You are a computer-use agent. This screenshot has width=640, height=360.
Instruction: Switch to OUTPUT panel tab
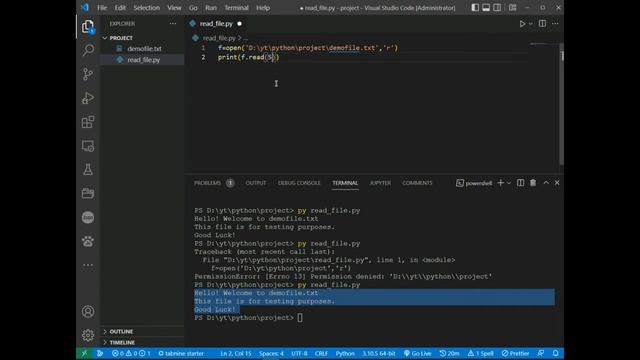[x=256, y=183]
